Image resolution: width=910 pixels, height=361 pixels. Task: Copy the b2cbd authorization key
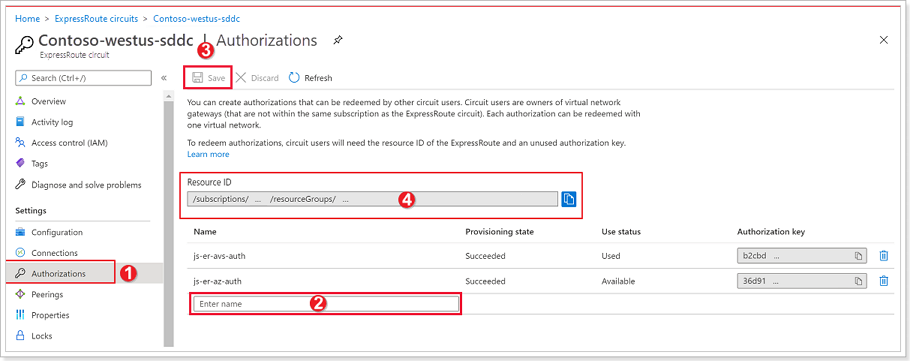click(x=858, y=256)
